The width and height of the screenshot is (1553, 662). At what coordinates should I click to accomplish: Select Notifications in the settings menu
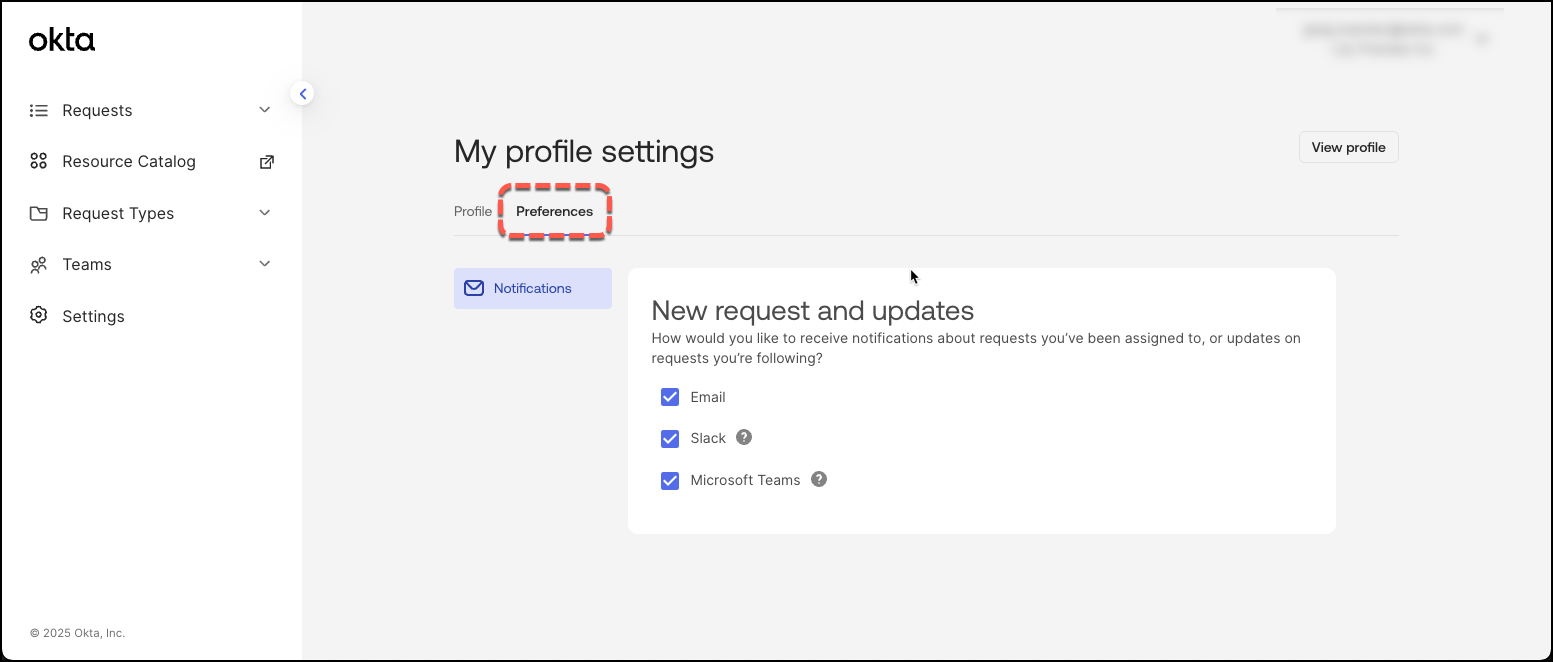[532, 288]
